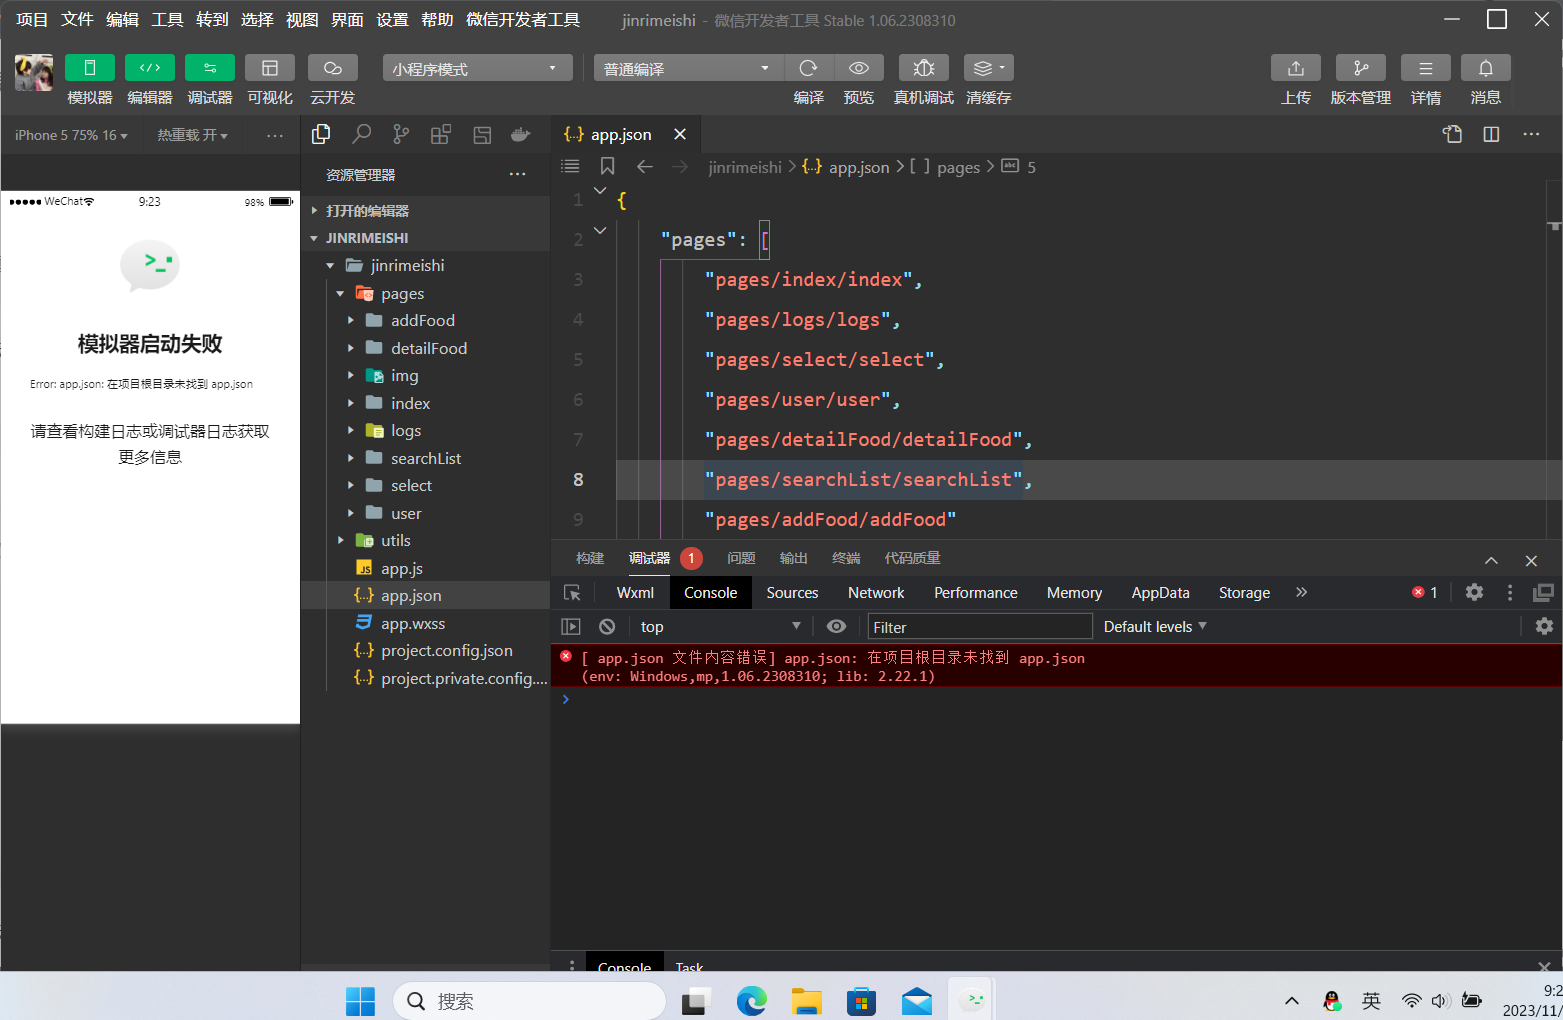This screenshot has width=1563, height=1020.
Task: Toggle the bookmark icon in breadcrumb bar
Action: coord(607,167)
